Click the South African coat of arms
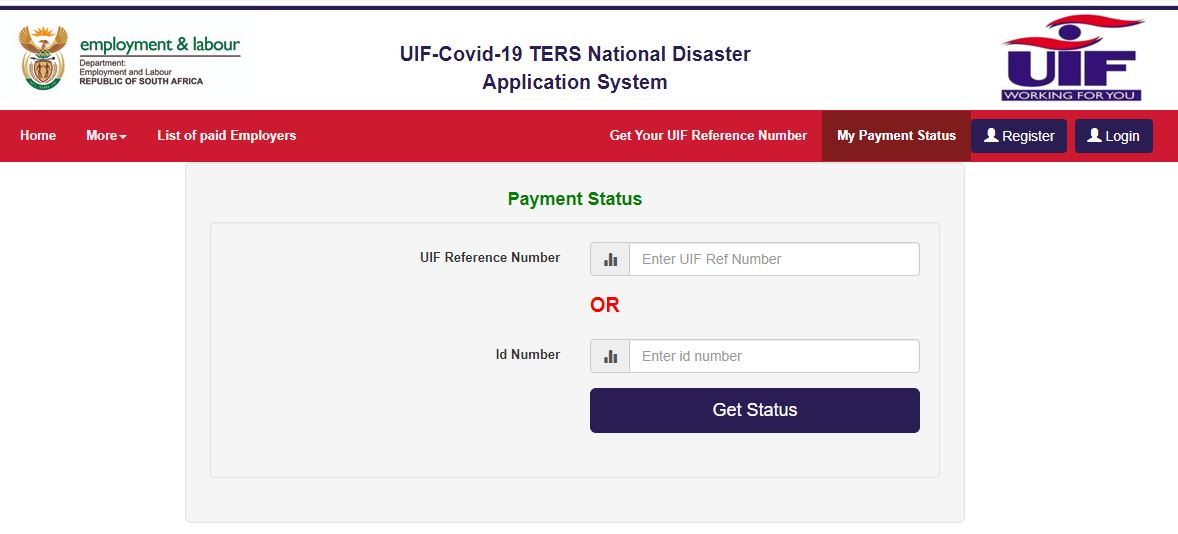The width and height of the screenshot is (1178, 534). tap(43, 59)
